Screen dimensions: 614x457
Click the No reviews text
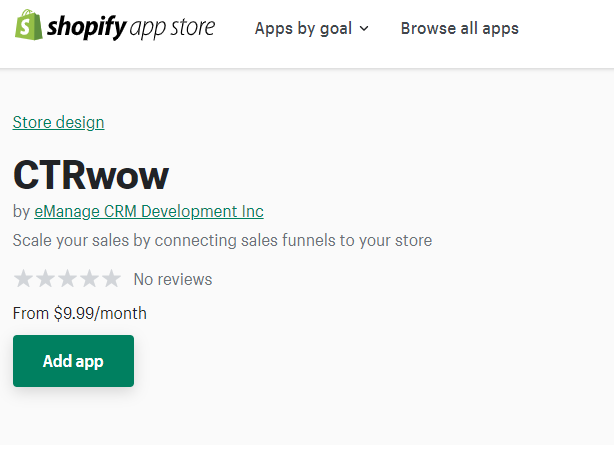click(173, 279)
